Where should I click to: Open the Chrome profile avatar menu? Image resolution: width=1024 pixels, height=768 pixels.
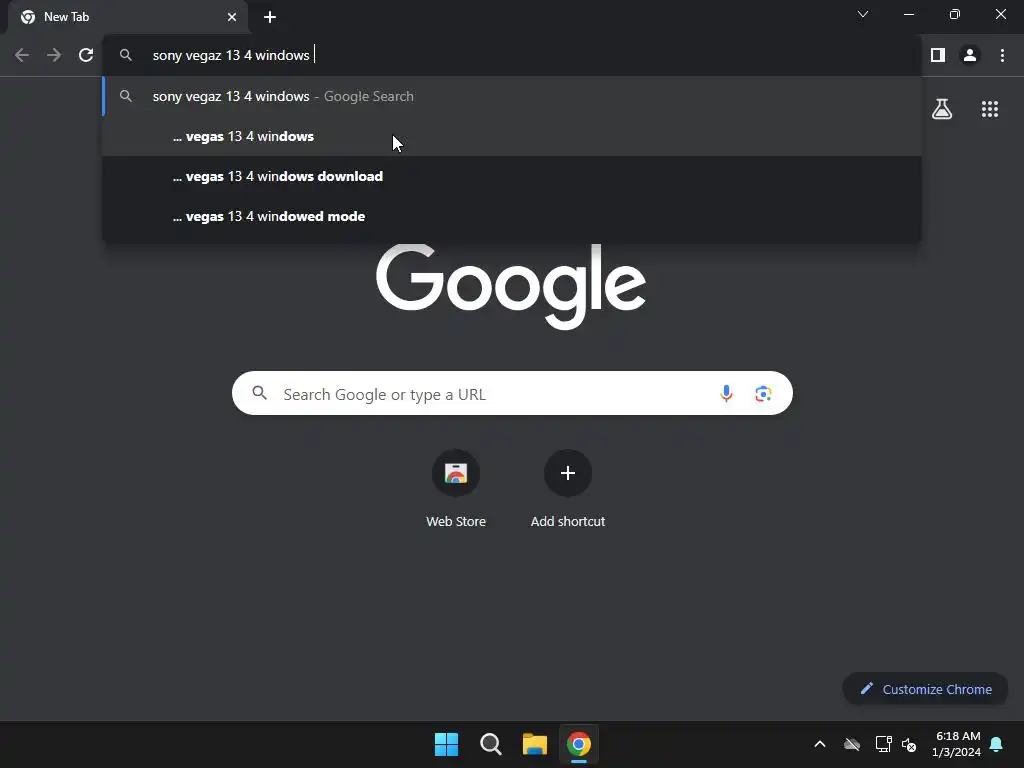970,56
